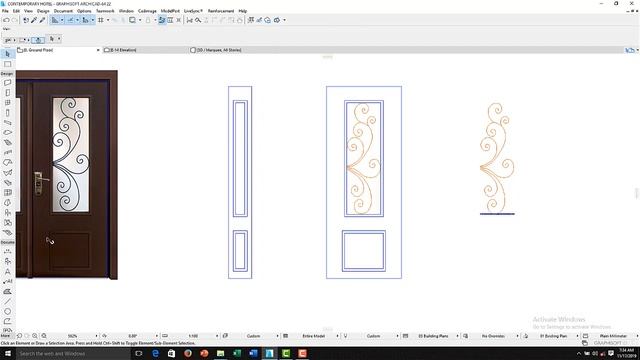
Task: Select the Slab tool in the toolbox
Action: click(7, 133)
